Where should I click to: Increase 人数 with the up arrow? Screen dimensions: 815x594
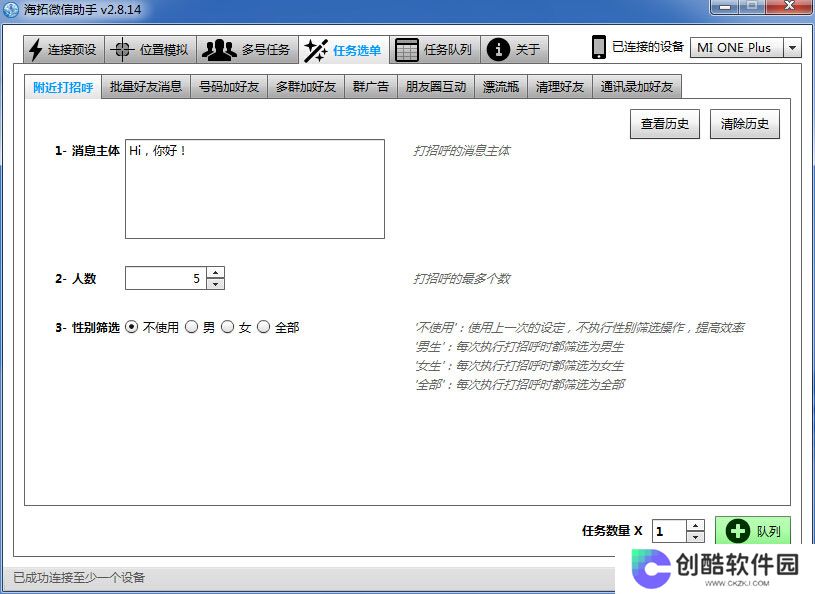click(215, 272)
